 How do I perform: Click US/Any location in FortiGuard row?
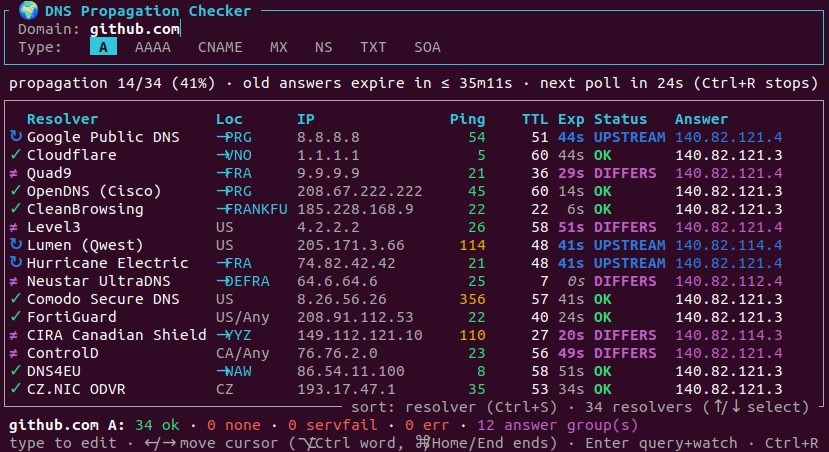click(242, 317)
